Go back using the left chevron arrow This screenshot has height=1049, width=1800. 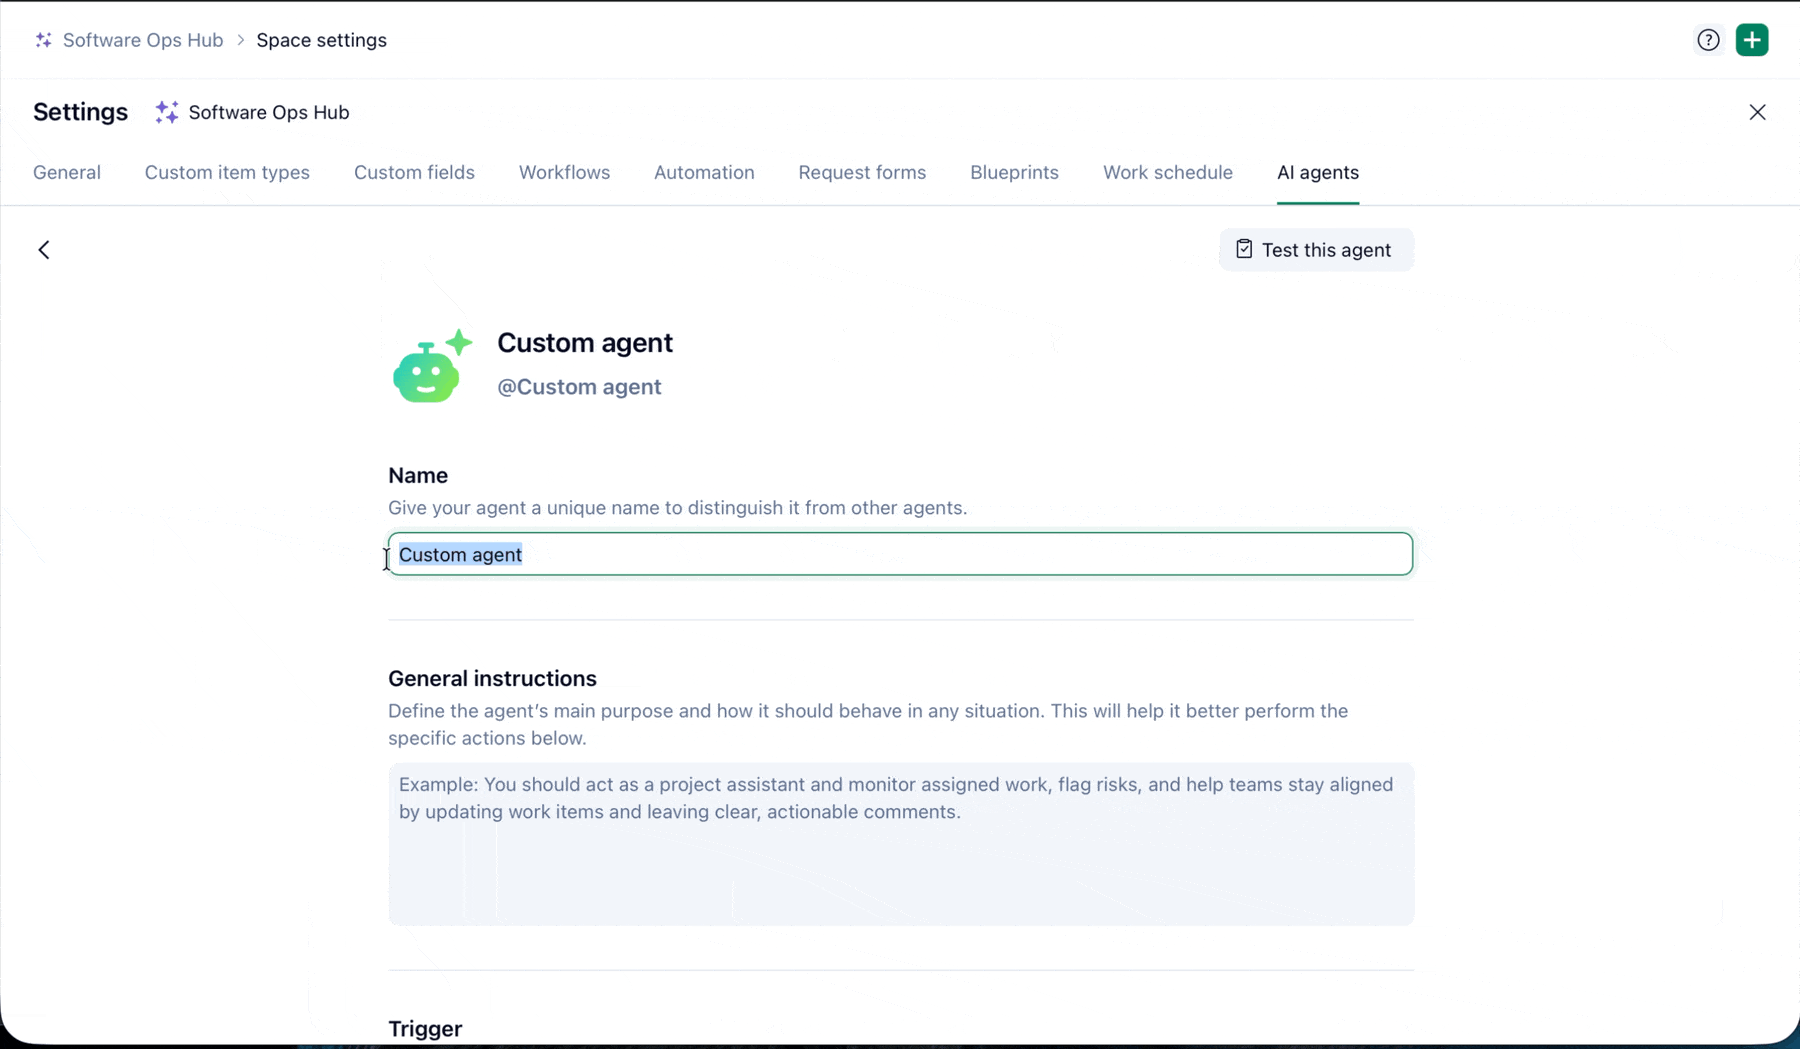pos(44,249)
